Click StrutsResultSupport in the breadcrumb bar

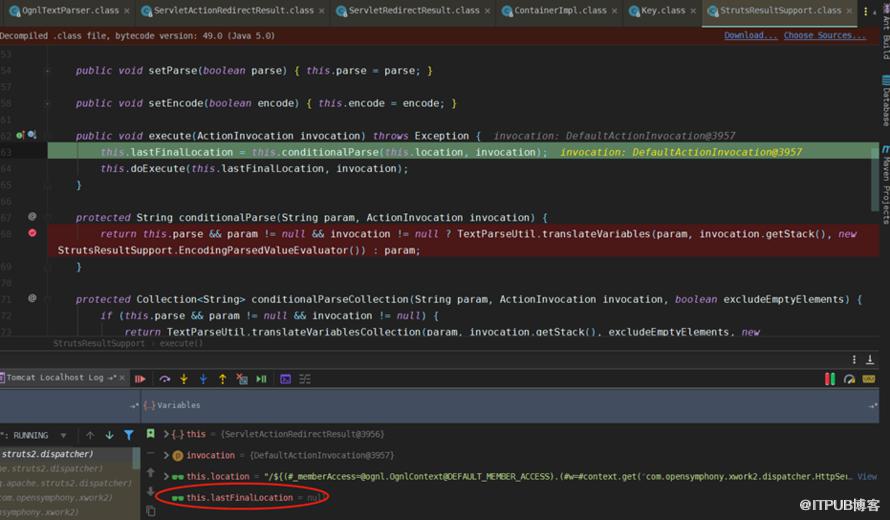99,343
